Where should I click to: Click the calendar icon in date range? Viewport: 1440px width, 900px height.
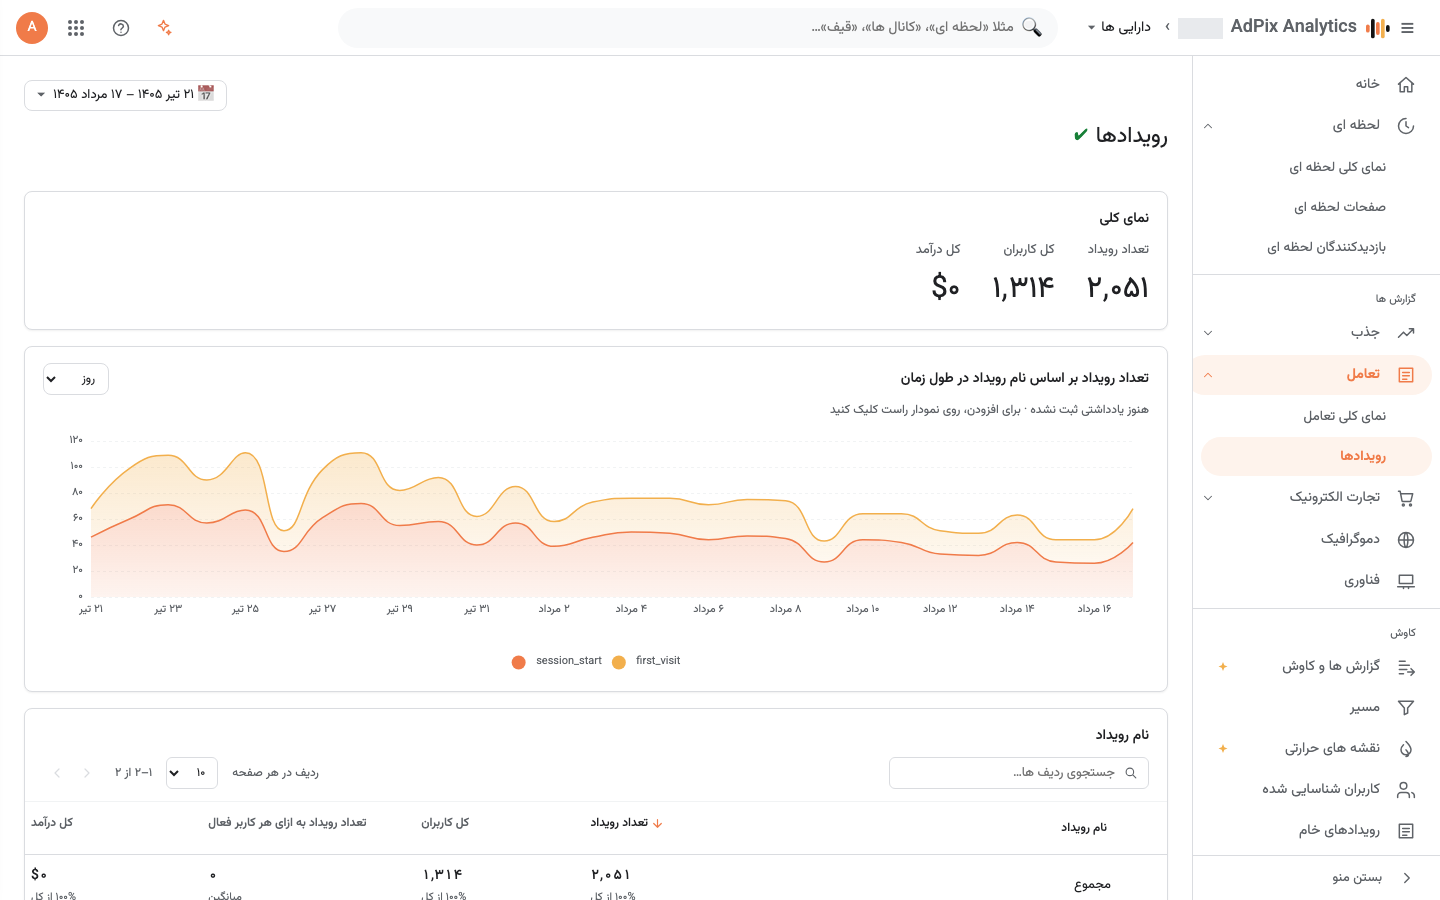[206, 94]
